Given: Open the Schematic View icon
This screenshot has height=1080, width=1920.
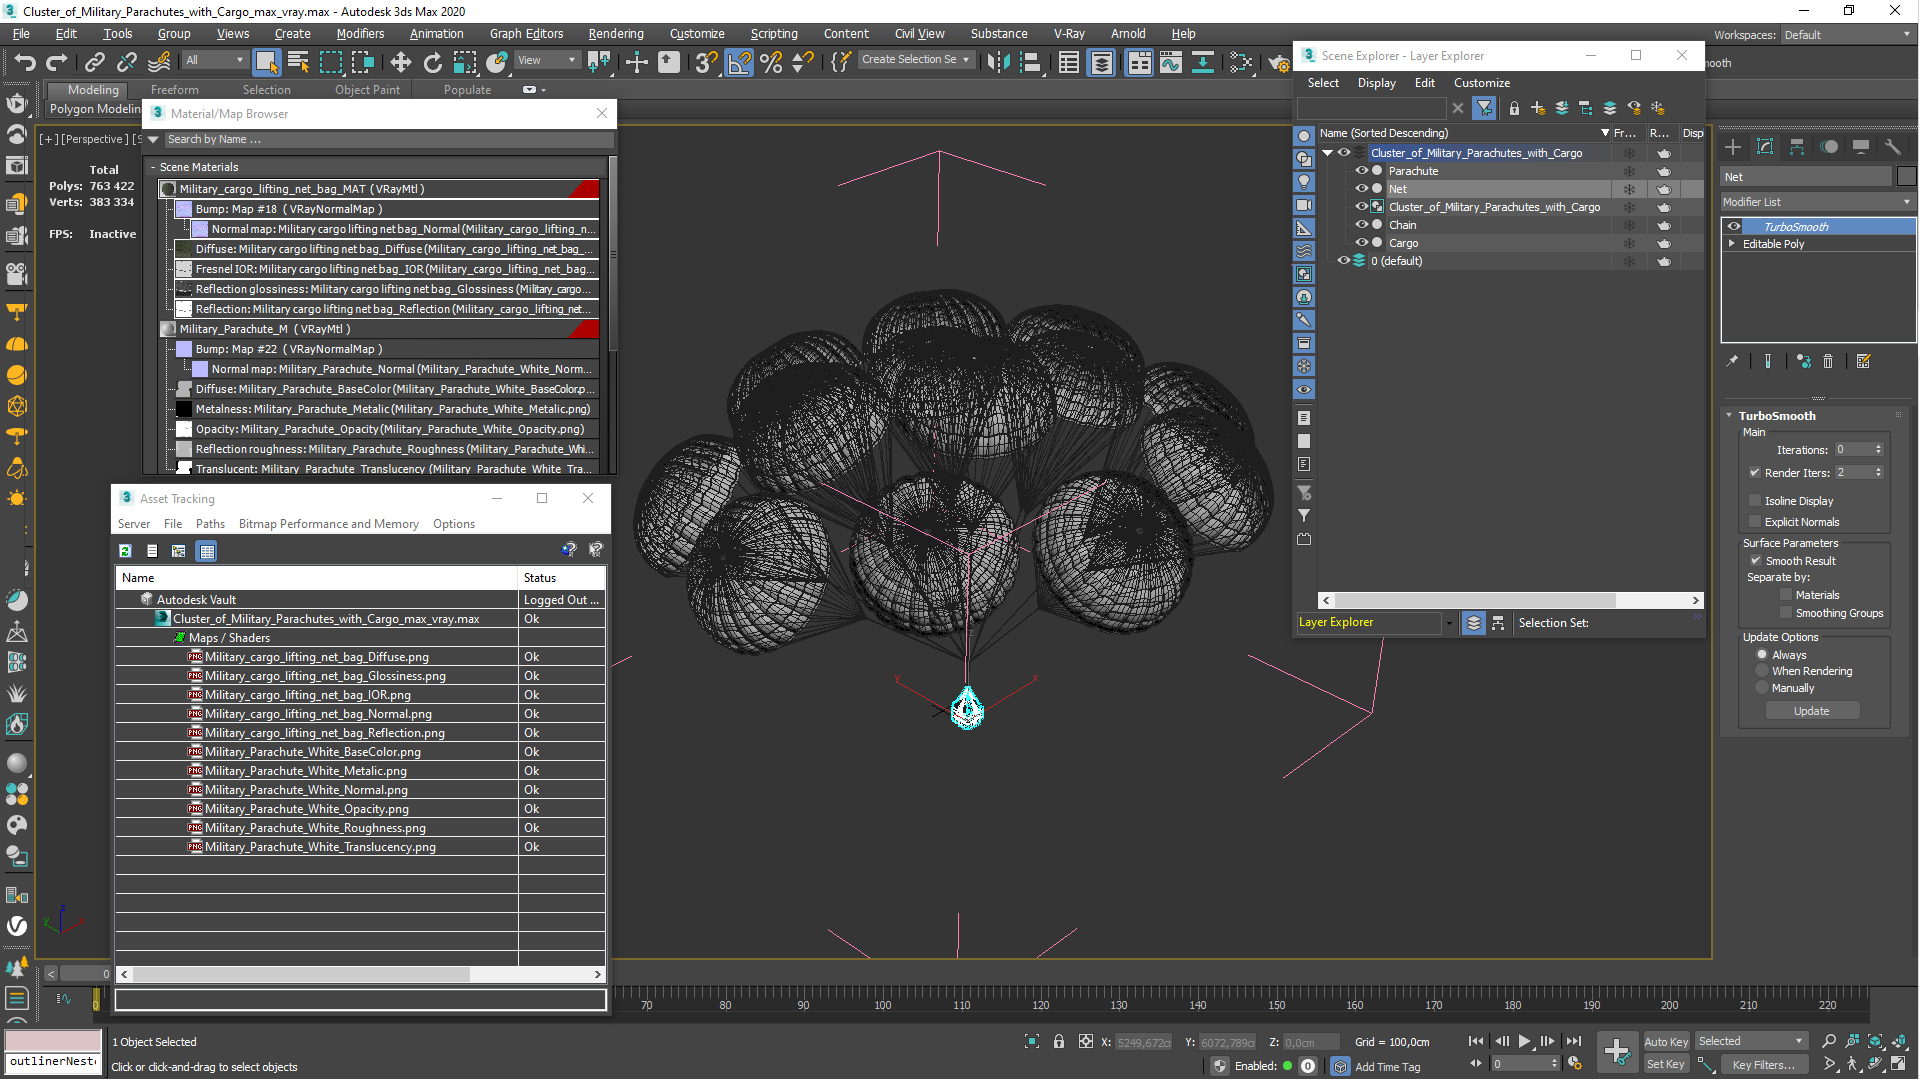Looking at the screenshot, I should point(1203,62).
